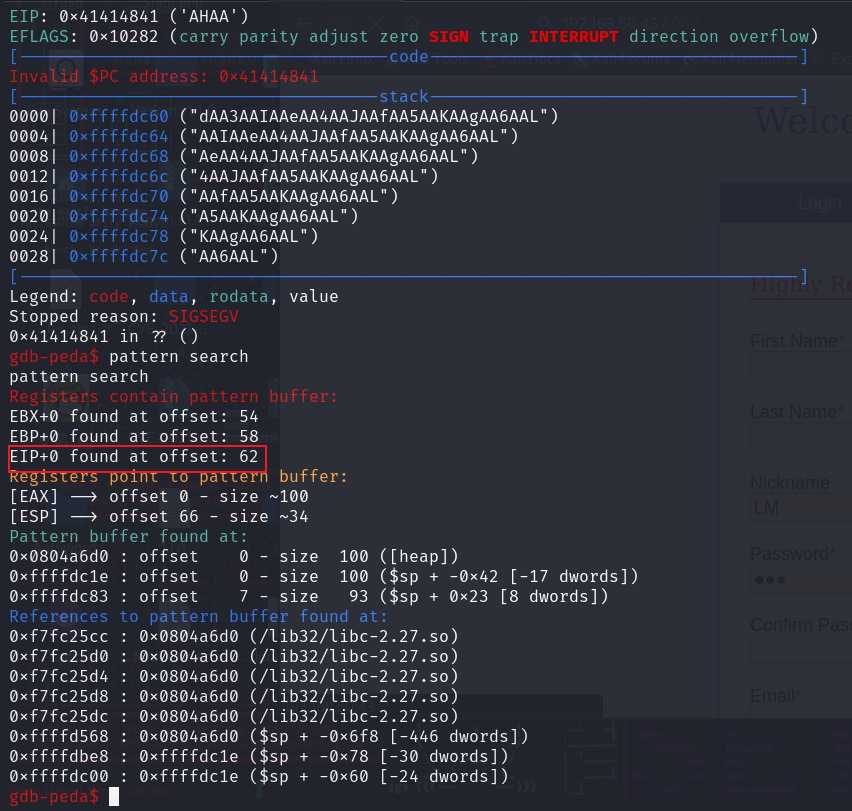Click the 0xf7fc25d4 libc reference line
This screenshot has height=811, width=852.
234,676
